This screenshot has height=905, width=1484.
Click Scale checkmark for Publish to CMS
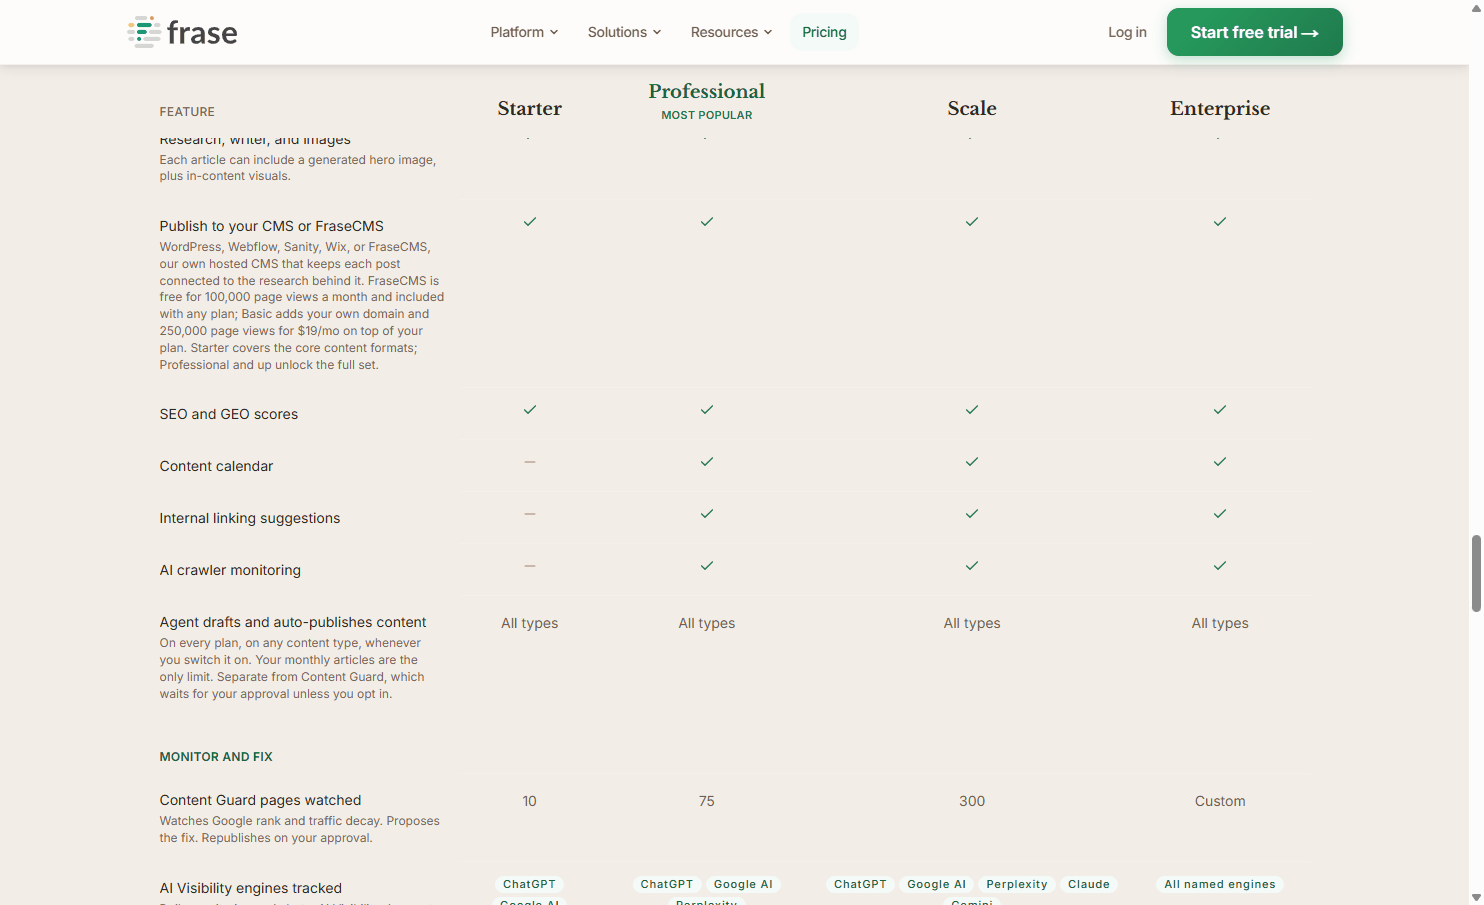[x=972, y=222]
